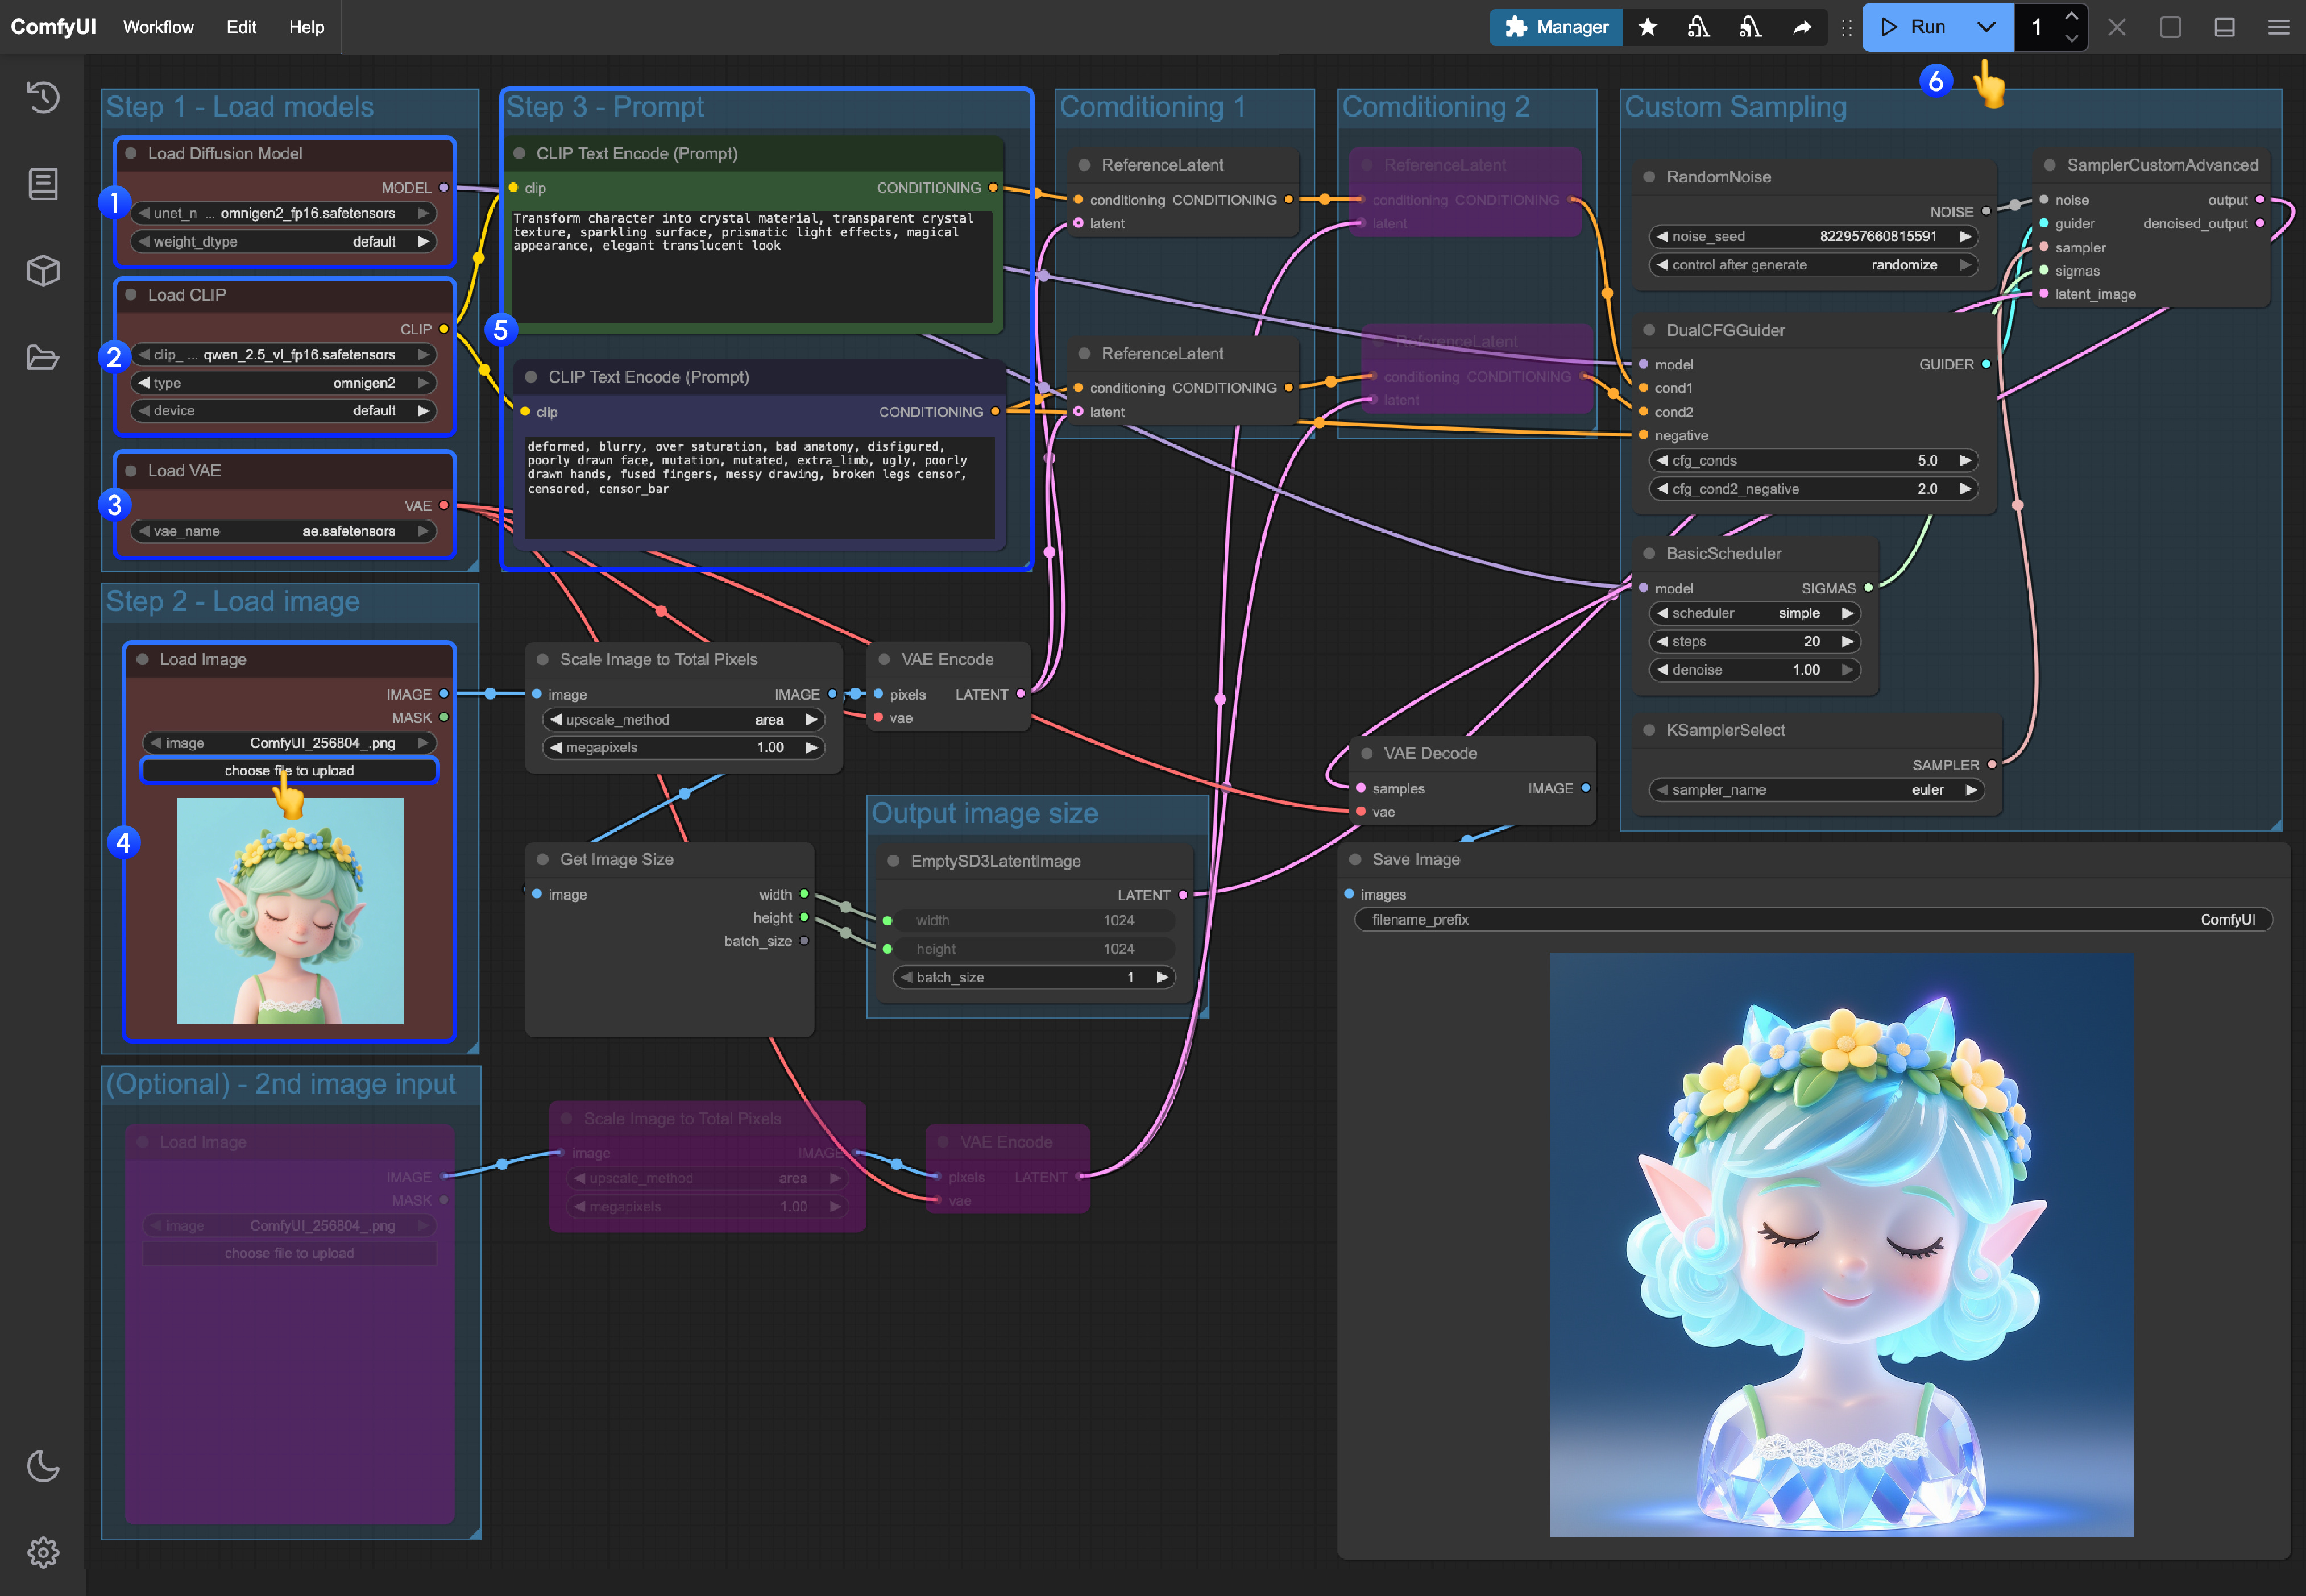Click the Run button to queue the workflow

point(1920,27)
